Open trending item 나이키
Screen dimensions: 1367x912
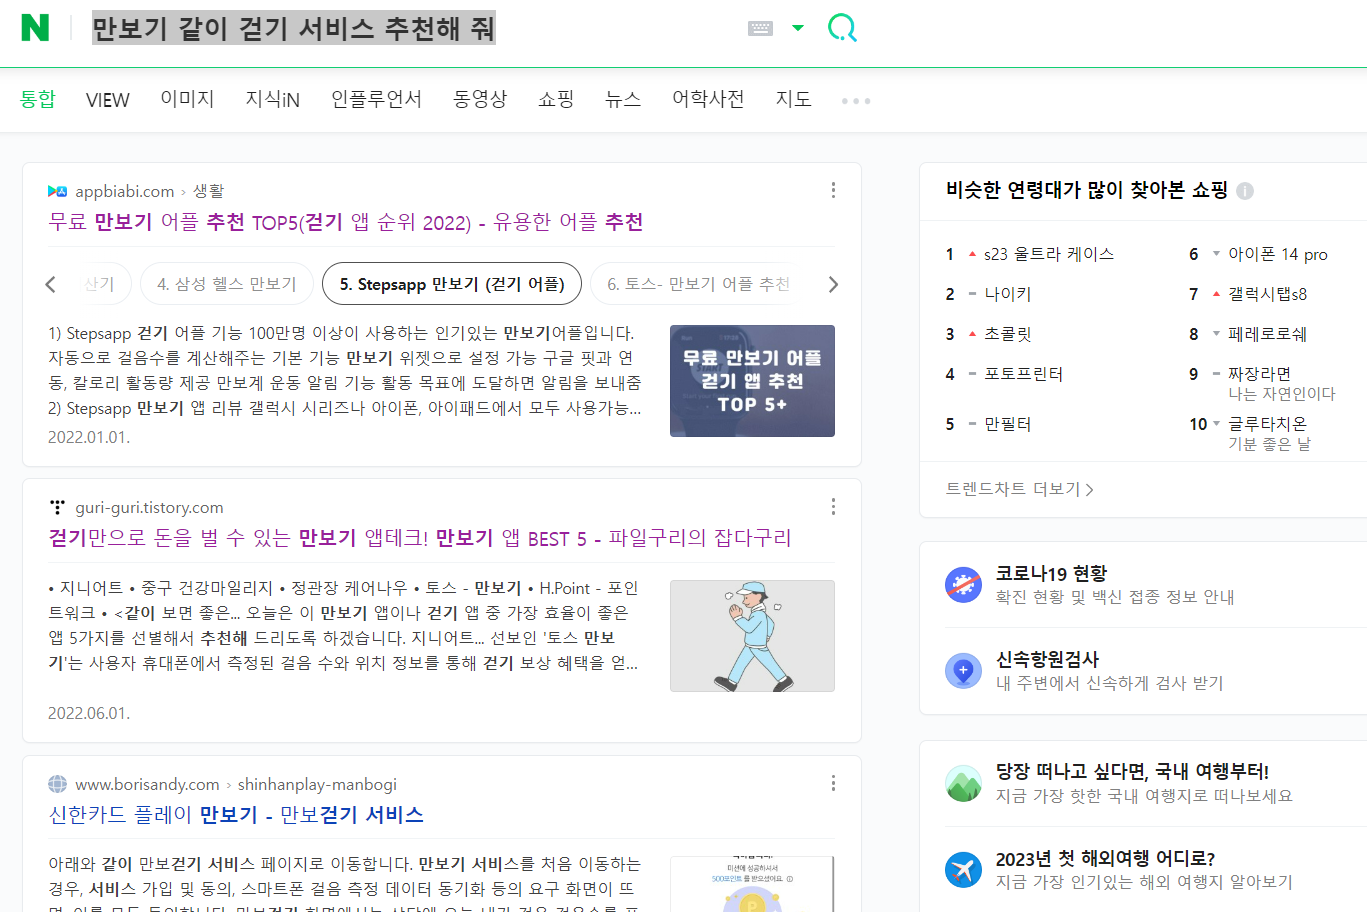1008,294
